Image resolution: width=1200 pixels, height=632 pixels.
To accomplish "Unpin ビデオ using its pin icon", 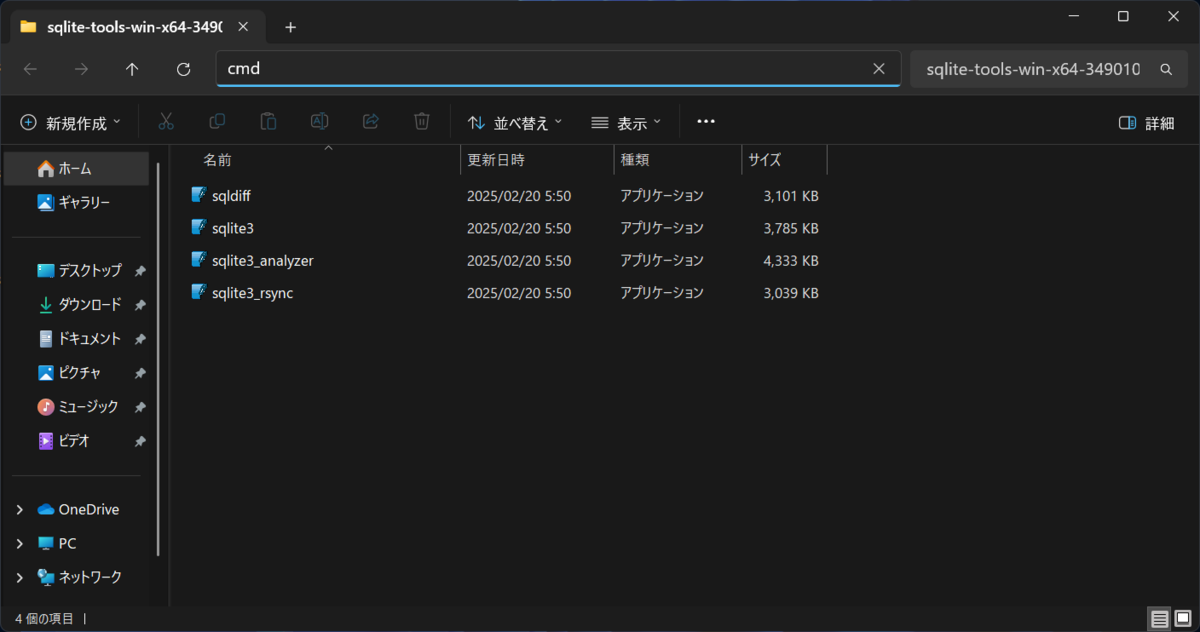I will click(140, 441).
